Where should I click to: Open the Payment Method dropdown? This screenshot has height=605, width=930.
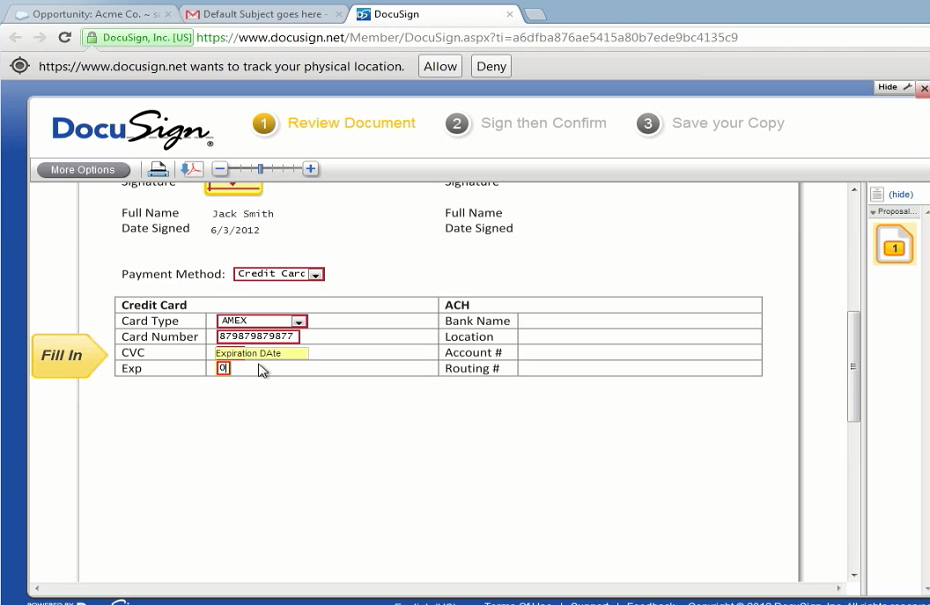[279, 274]
